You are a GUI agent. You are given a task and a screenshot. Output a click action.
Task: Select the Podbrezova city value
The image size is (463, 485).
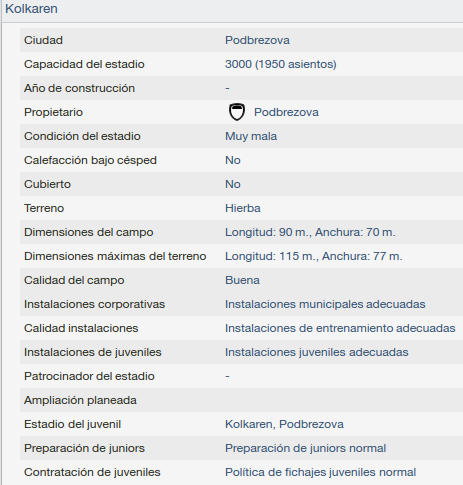click(x=257, y=40)
